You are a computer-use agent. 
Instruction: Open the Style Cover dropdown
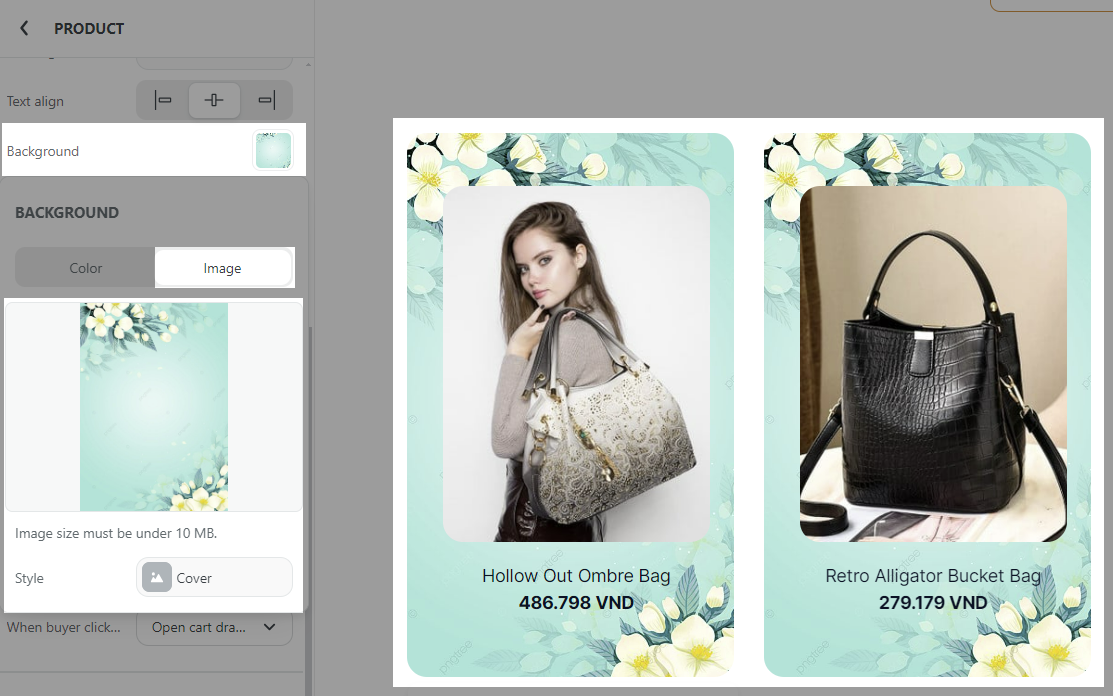[x=214, y=578]
